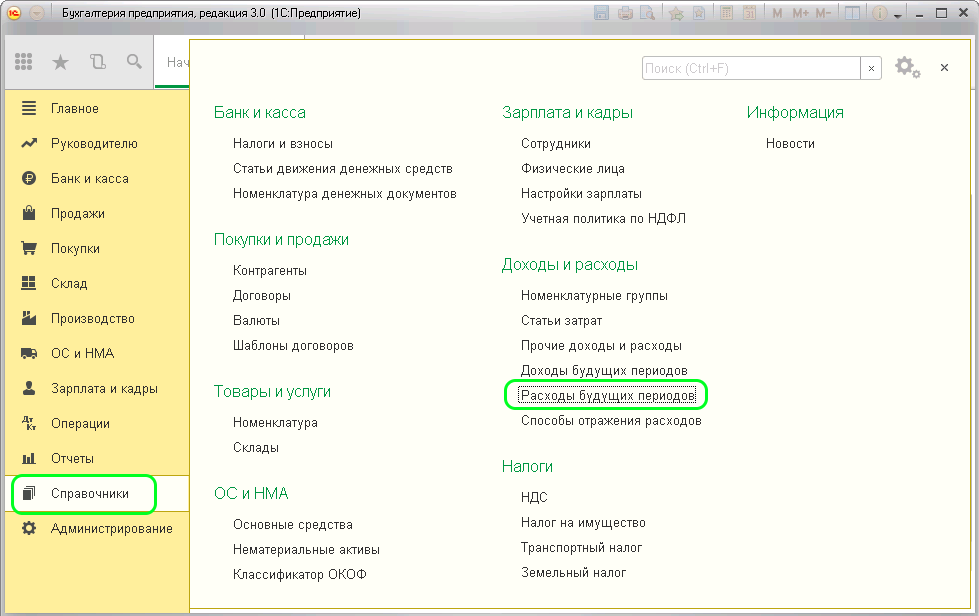Open Расходы будущих периодов

point(607,396)
